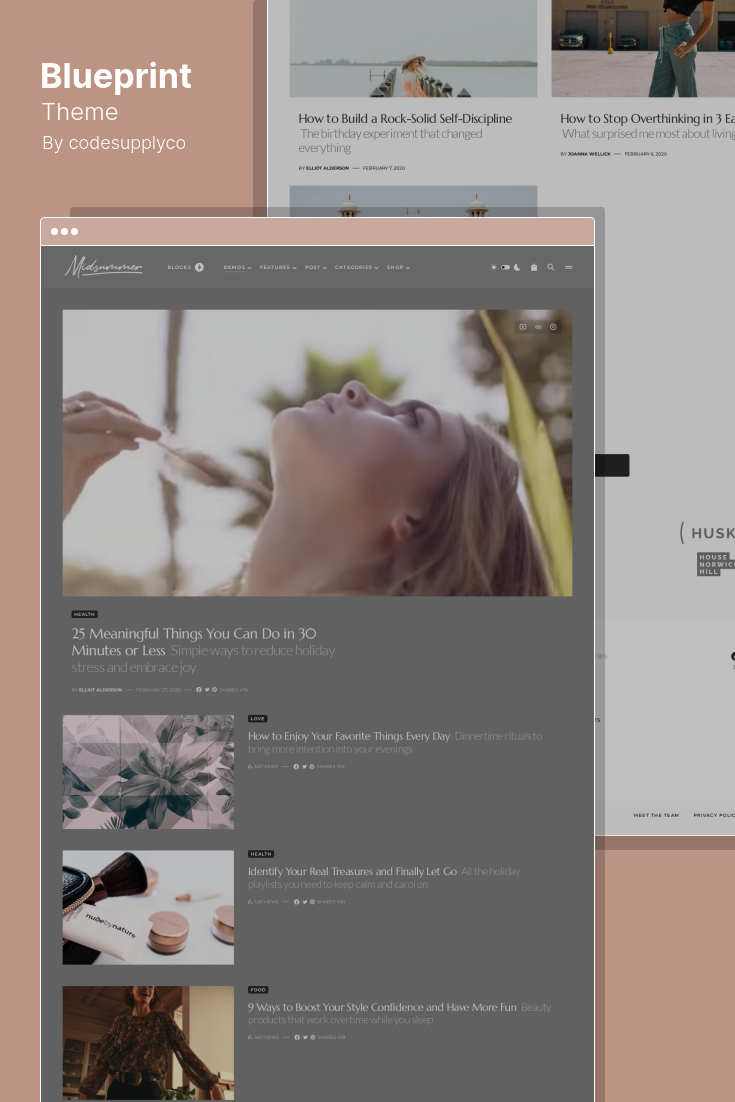The width and height of the screenshot is (735, 1102).
Task: Click Elliot Alderson byline in back window
Action: [x=327, y=169]
